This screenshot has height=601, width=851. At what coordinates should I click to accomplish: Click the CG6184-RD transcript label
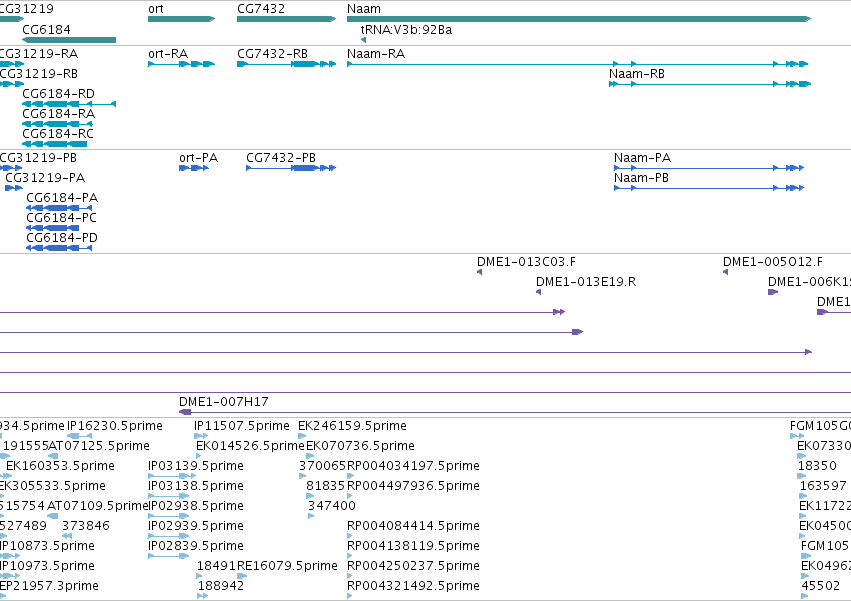[59, 94]
